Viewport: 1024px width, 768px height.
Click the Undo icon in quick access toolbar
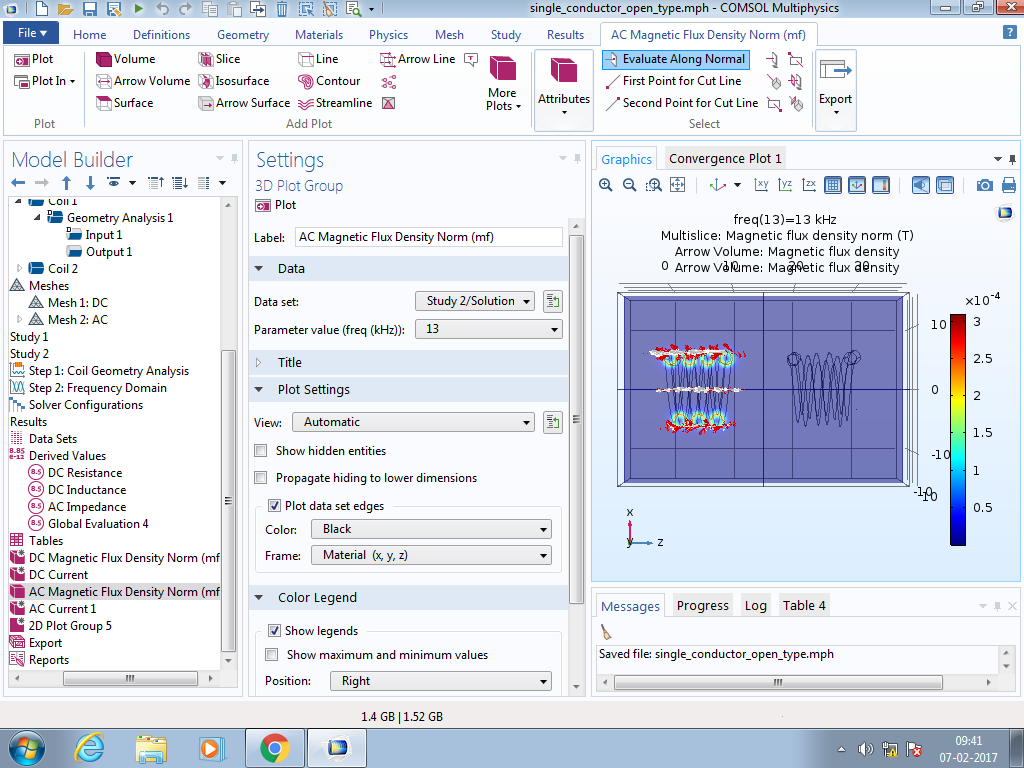162,9
